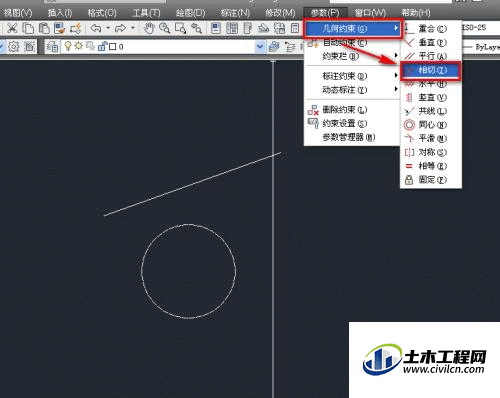Select the 平滑(M) smooth constraint

pos(431,138)
